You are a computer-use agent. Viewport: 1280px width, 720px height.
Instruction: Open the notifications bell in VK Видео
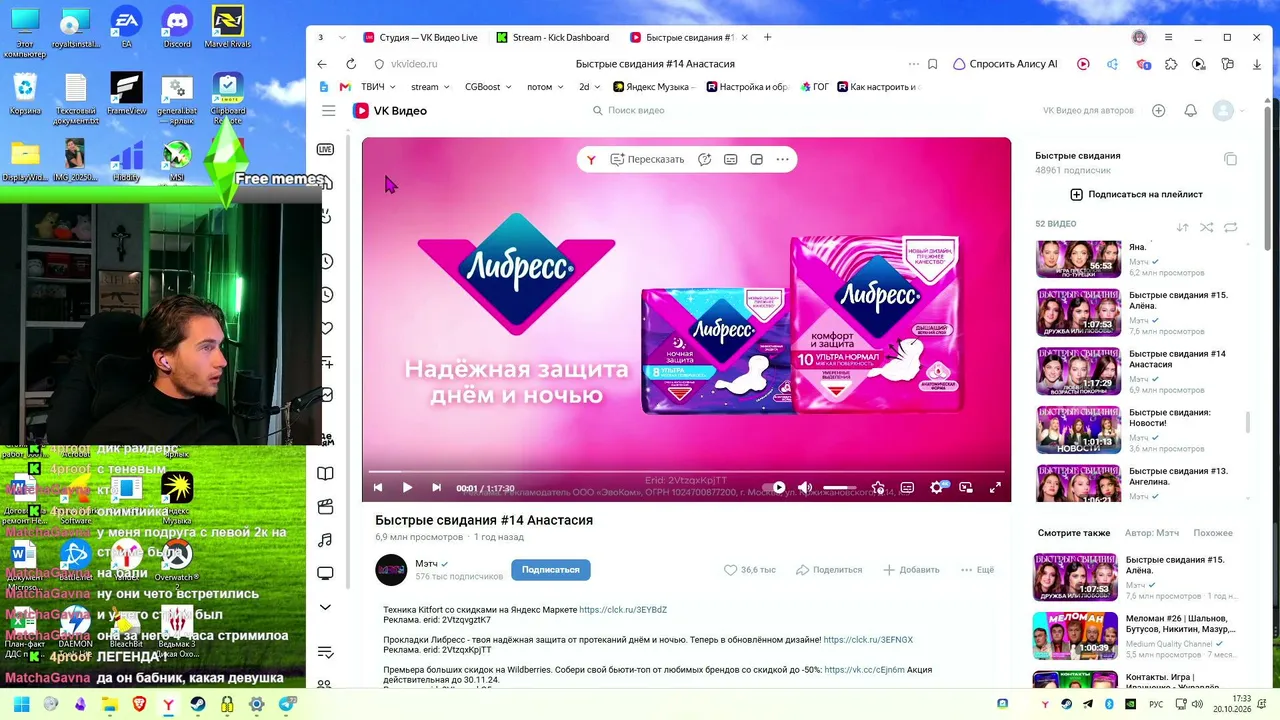(x=1190, y=111)
